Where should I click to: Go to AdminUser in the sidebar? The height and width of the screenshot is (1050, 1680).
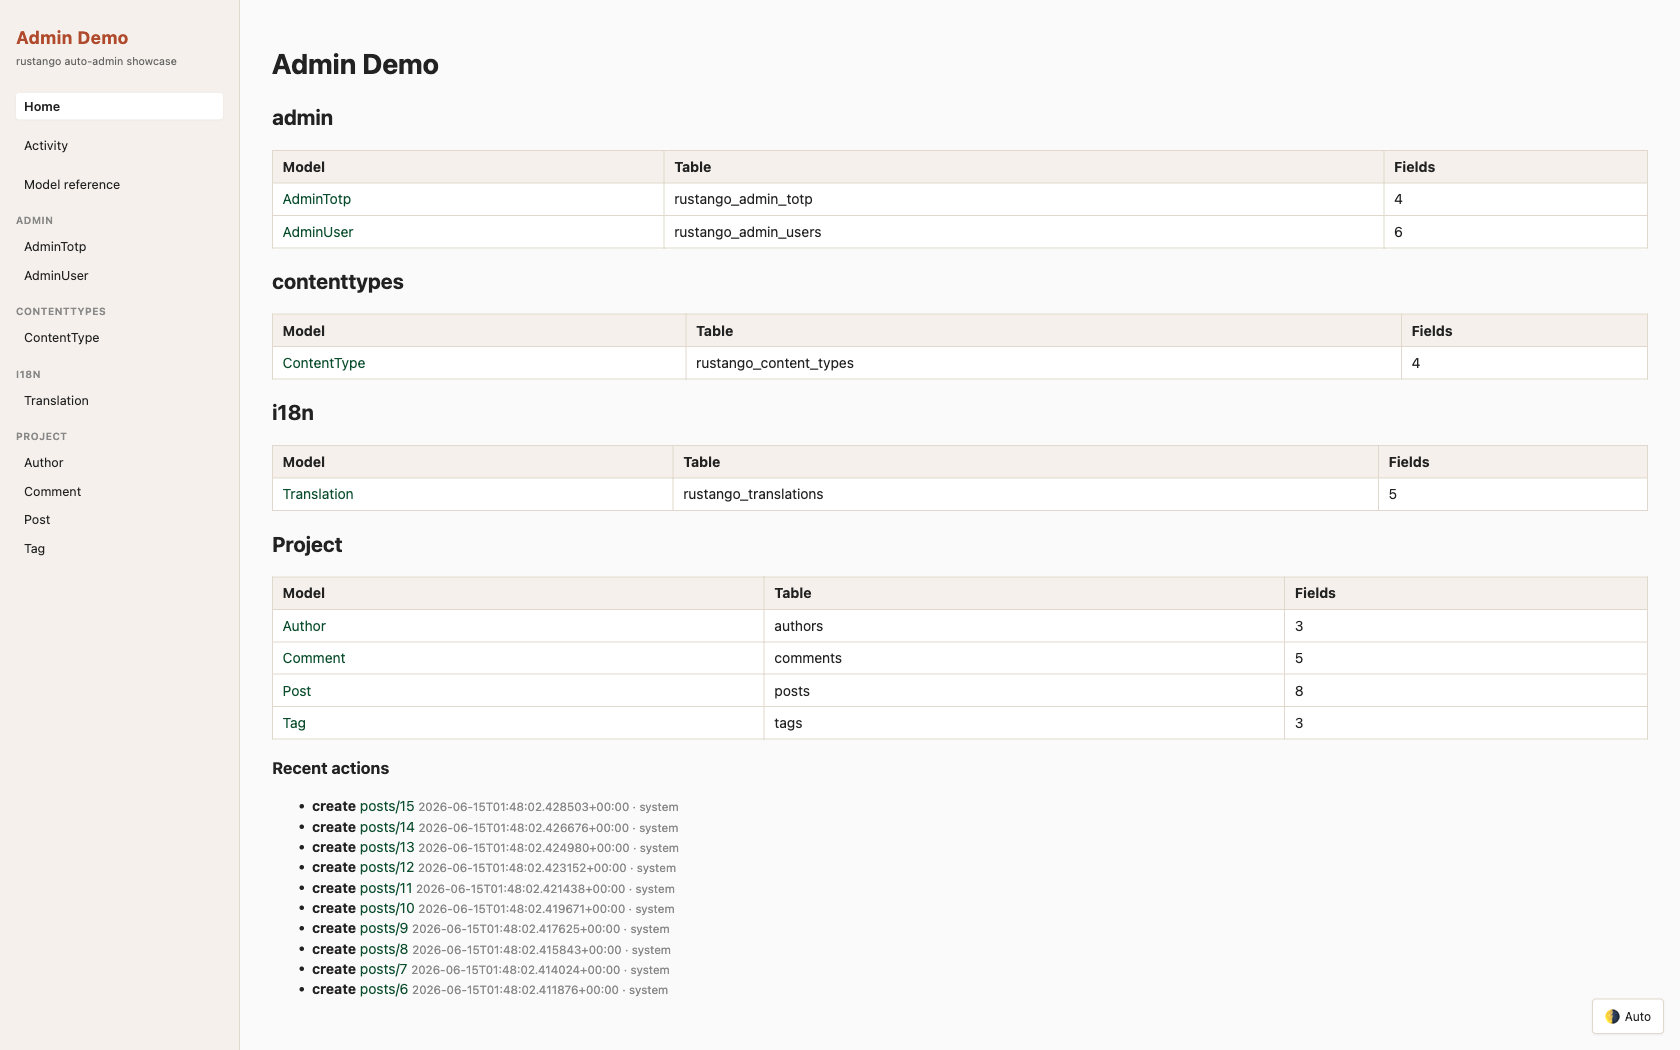119,275
